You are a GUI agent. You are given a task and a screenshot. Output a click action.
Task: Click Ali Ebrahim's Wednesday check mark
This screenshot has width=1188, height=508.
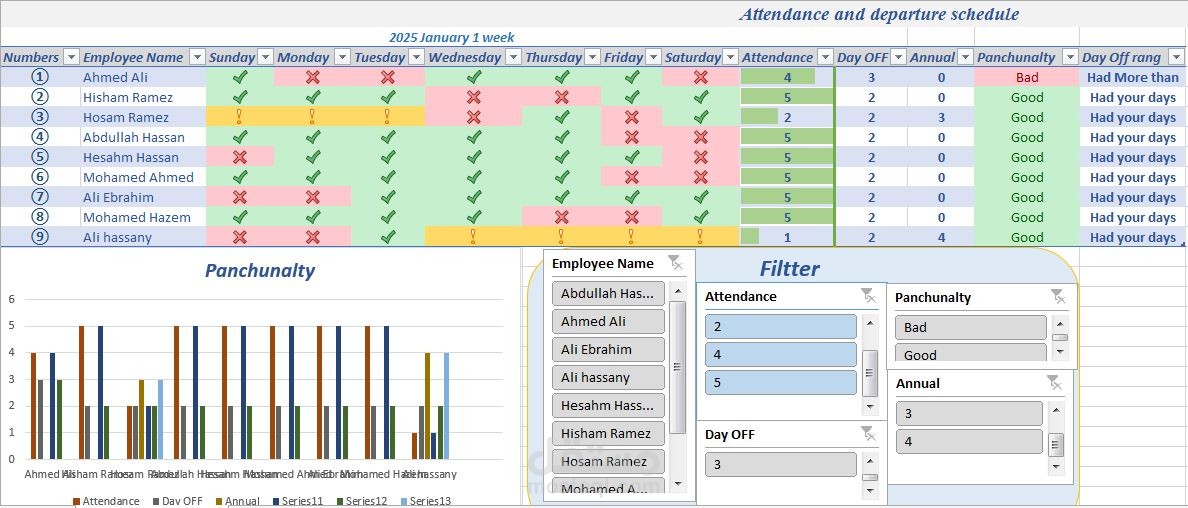(x=474, y=197)
